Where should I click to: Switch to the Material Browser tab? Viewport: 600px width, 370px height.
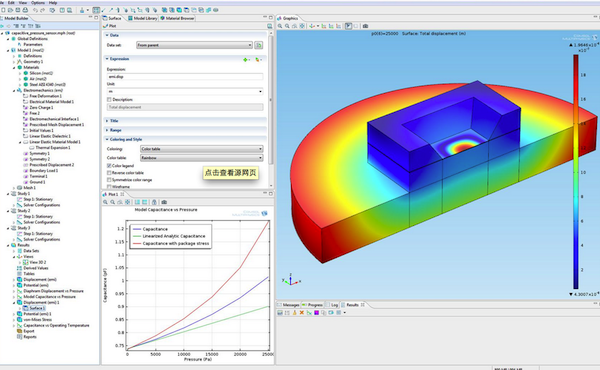coord(178,18)
